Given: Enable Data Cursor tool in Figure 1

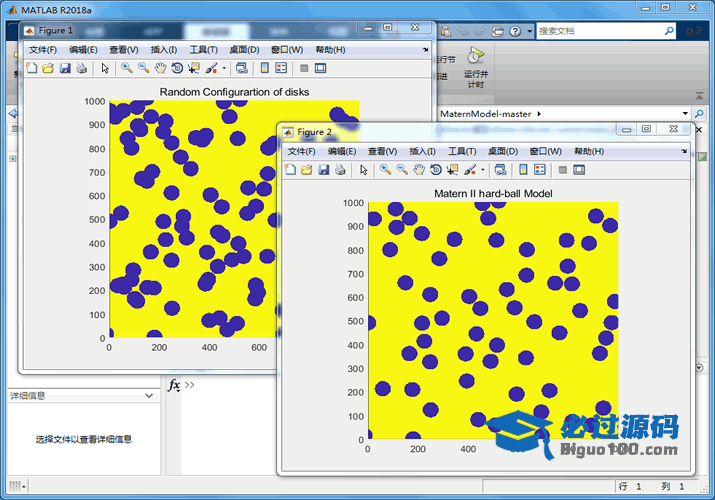Looking at the screenshot, I should 194,68.
